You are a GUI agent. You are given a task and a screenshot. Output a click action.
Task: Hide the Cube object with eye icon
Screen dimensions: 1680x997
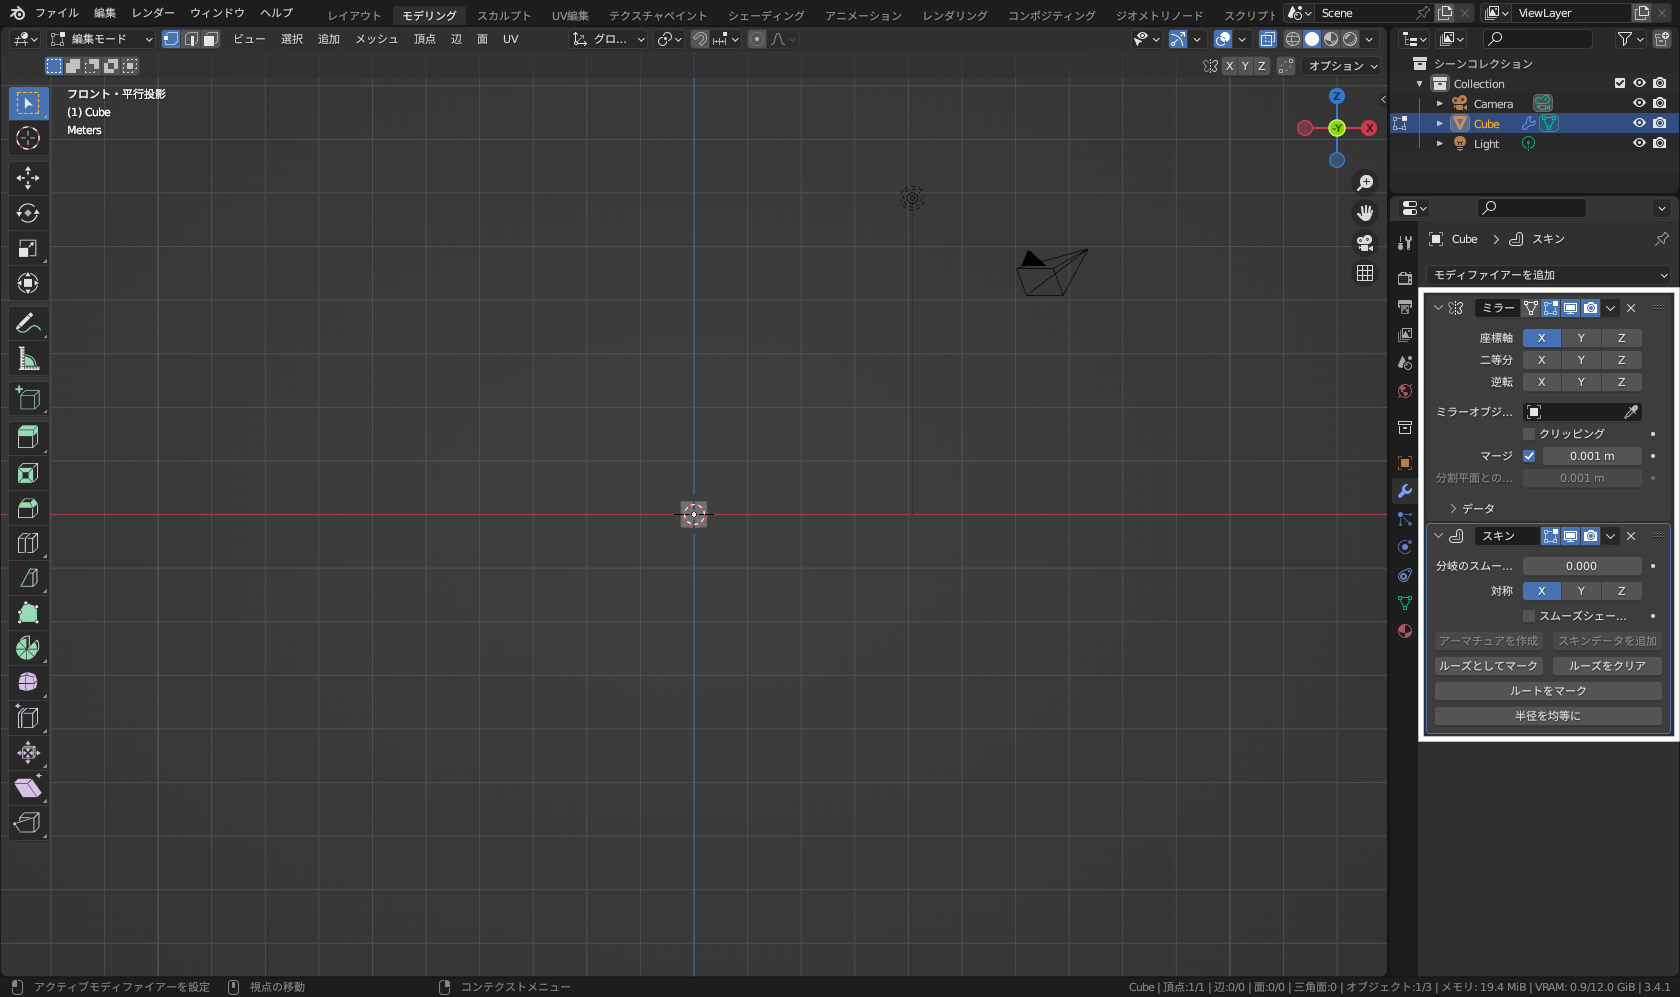pos(1639,123)
